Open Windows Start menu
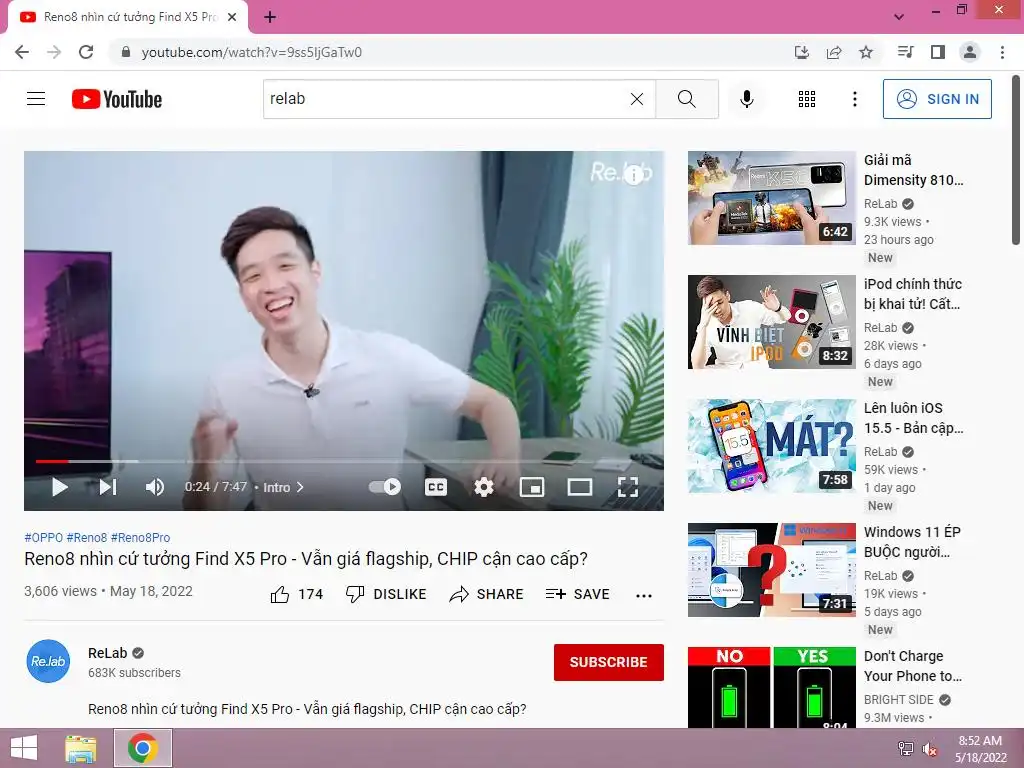The height and width of the screenshot is (768, 1024). pyautogui.click(x=24, y=748)
